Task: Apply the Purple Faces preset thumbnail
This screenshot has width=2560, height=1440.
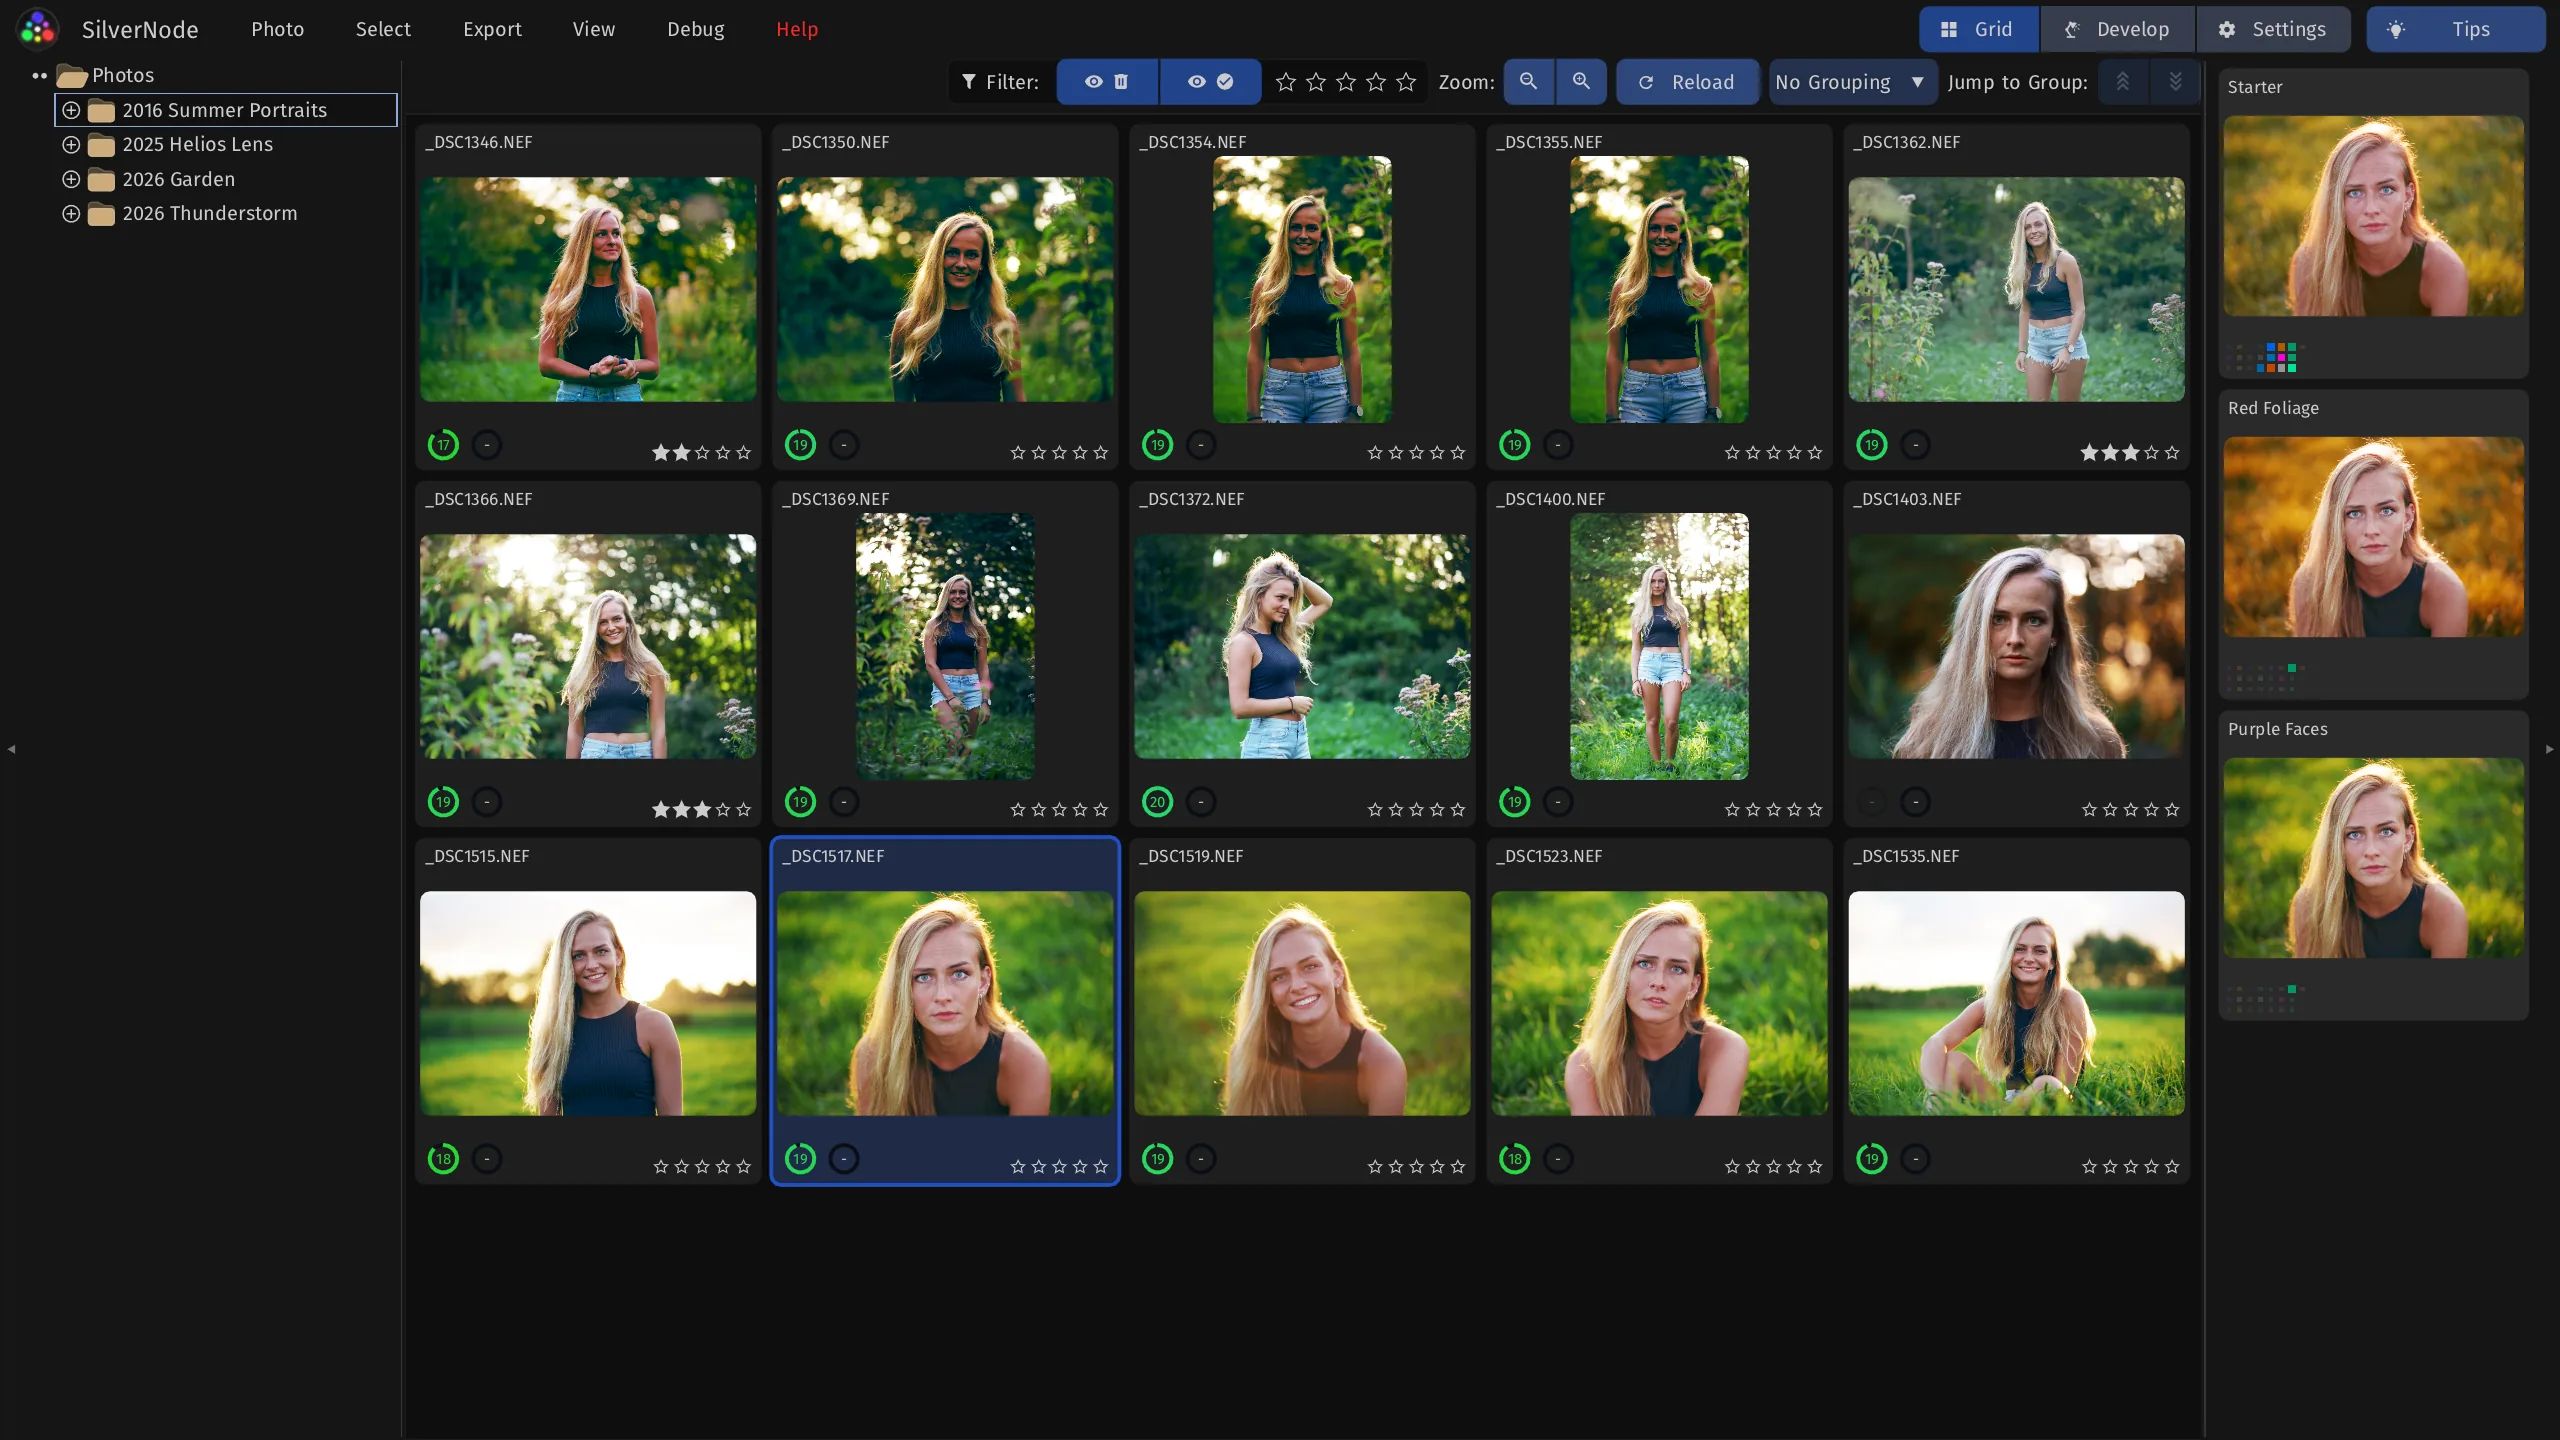Action: [2373, 858]
